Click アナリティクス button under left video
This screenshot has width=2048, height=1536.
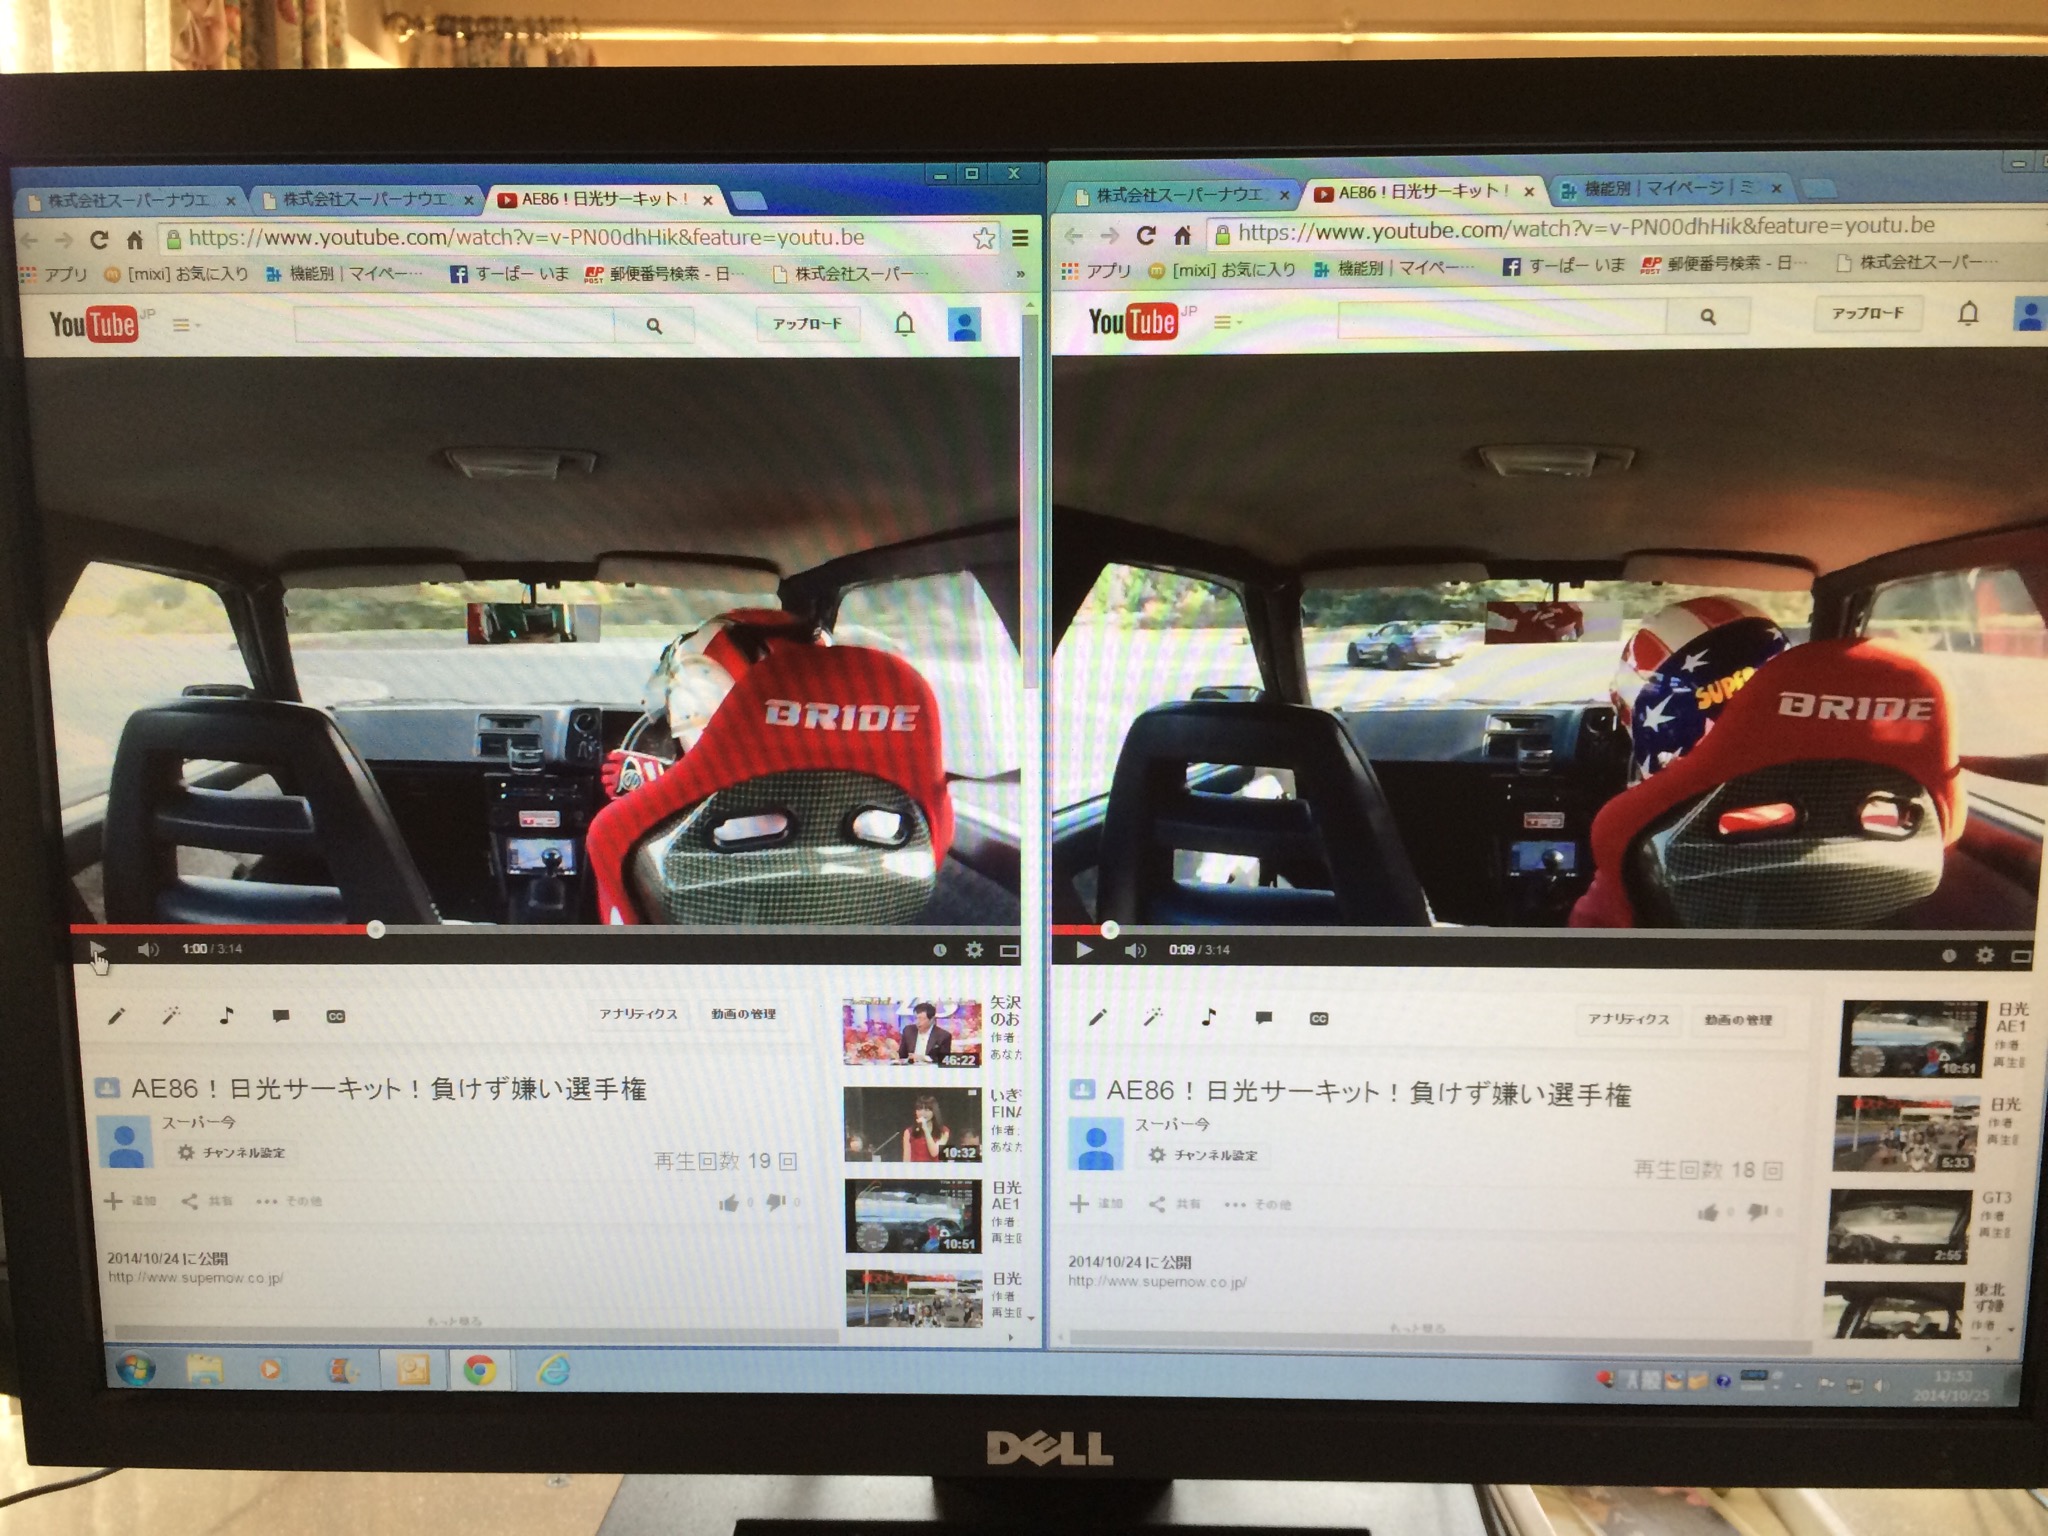point(638,1014)
